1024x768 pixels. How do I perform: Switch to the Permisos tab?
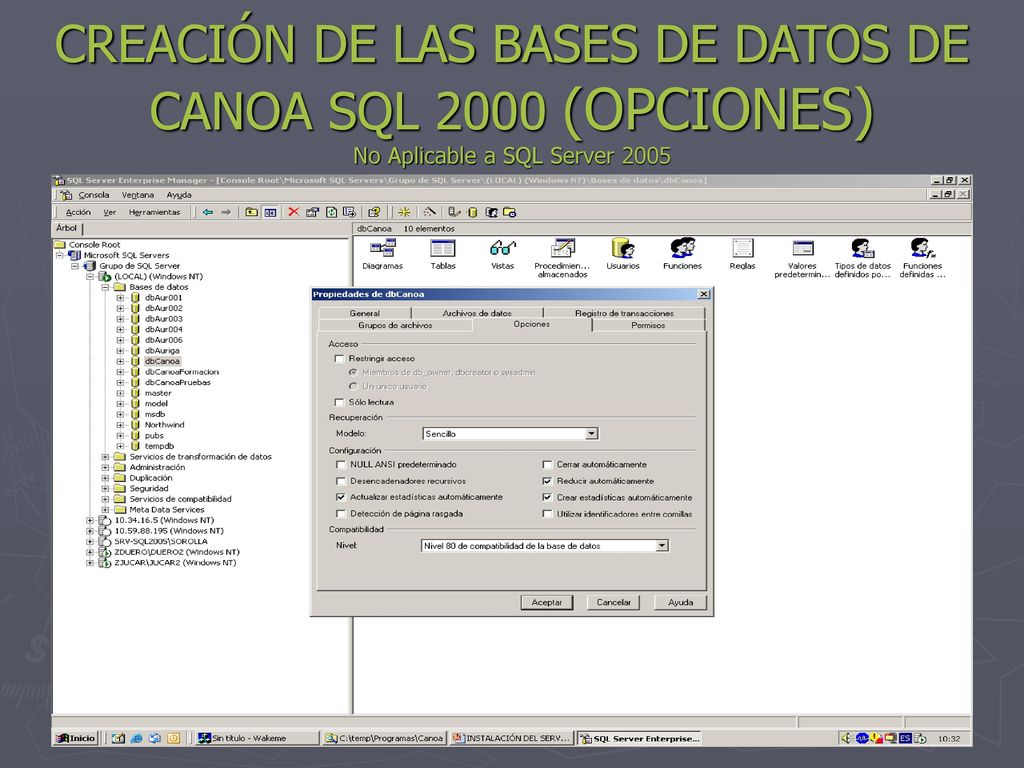click(648, 325)
